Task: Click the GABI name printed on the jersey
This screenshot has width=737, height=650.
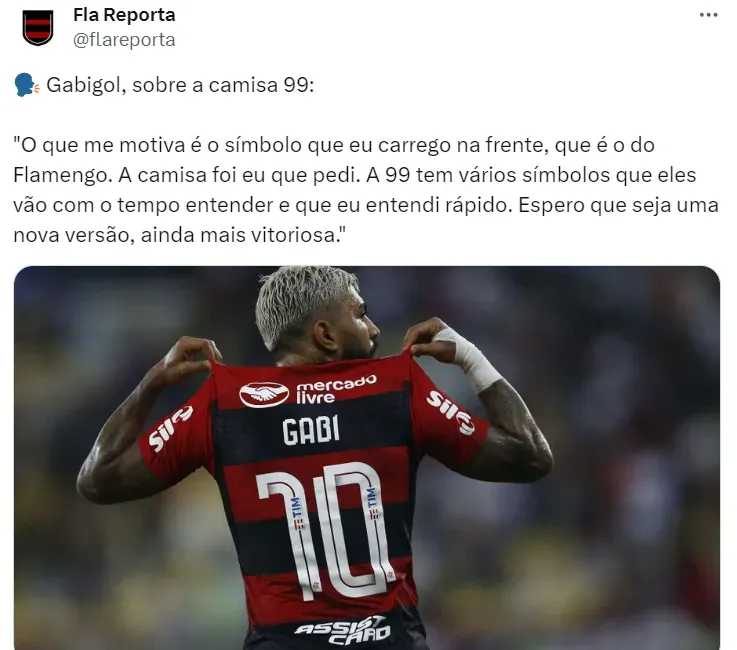Action: (x=311, y=431)
